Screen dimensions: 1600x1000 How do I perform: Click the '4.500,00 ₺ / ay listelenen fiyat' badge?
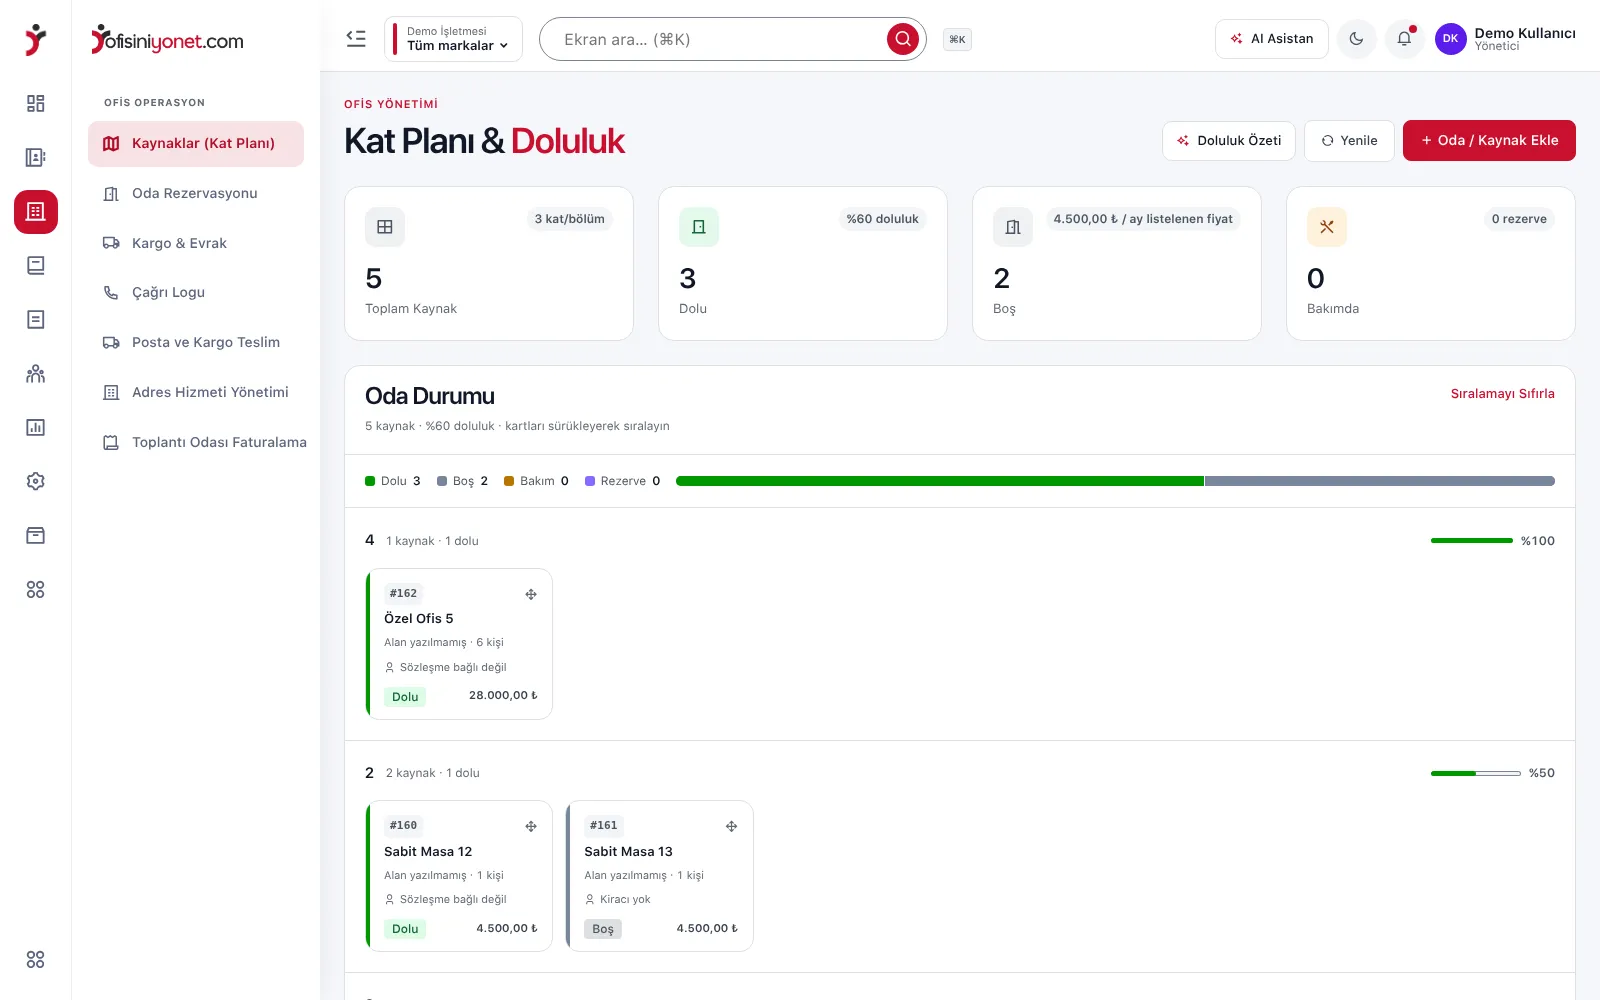click(x=1143, y=219)
